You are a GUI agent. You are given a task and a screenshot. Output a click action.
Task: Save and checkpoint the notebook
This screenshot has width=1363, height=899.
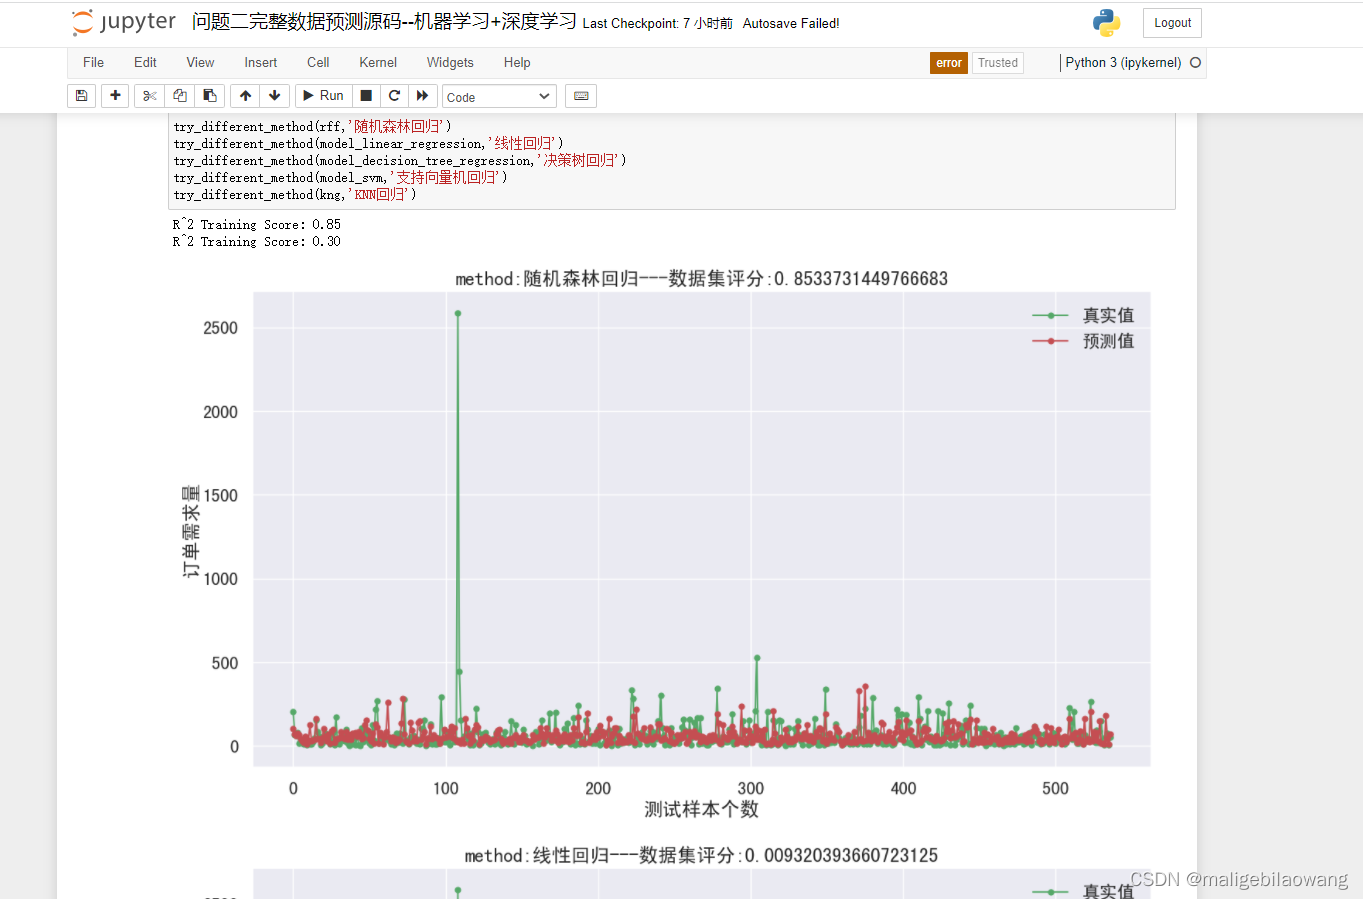[82, 96]
